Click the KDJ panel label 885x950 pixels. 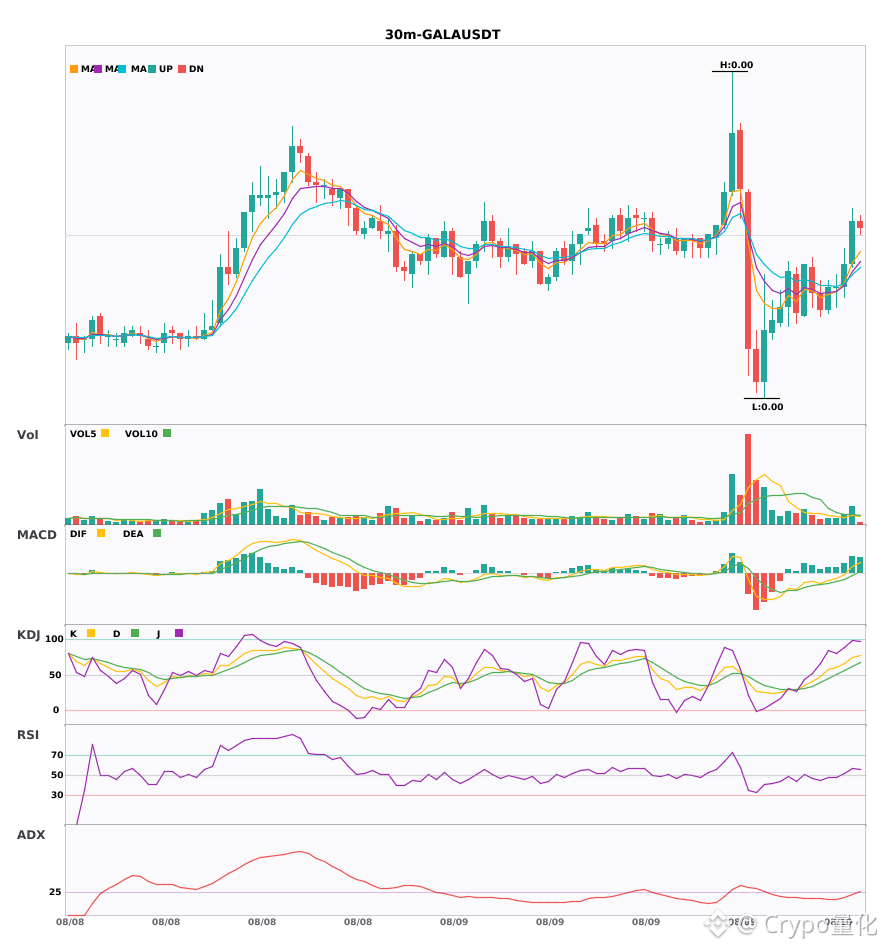(x=28, y=635)
